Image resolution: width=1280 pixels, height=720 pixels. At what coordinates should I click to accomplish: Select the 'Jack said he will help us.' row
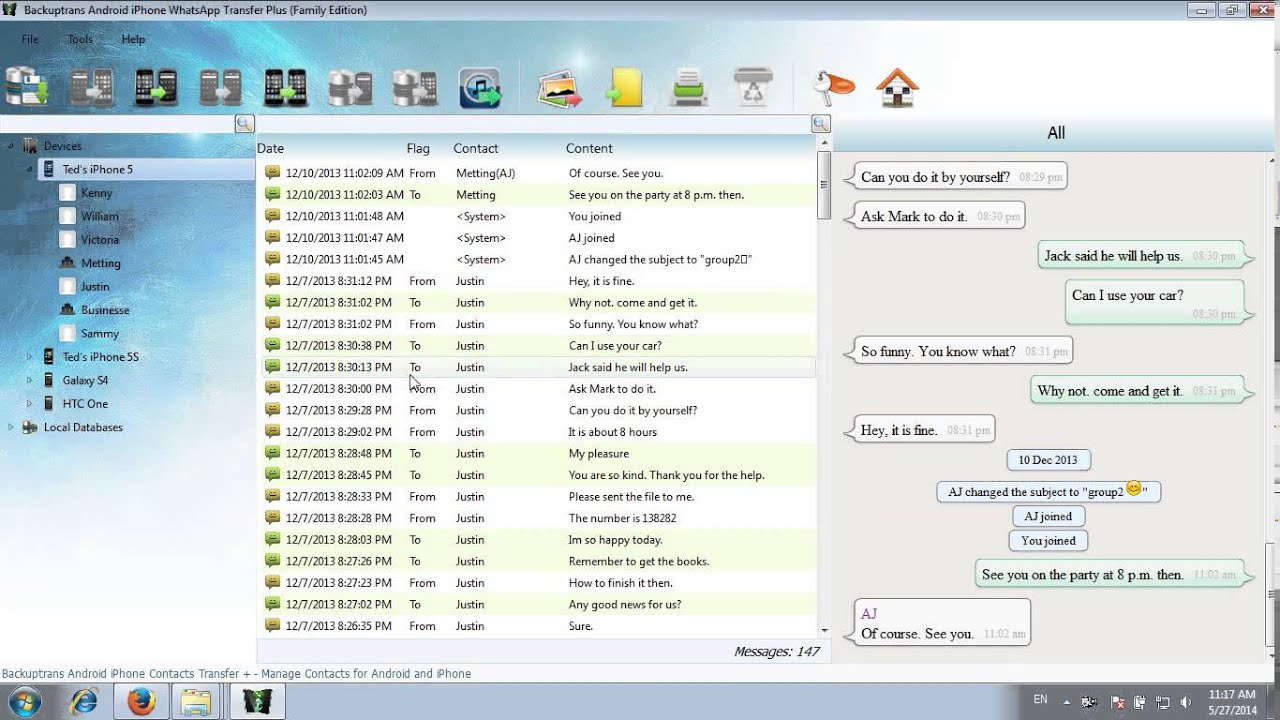(x=537, y=367)
